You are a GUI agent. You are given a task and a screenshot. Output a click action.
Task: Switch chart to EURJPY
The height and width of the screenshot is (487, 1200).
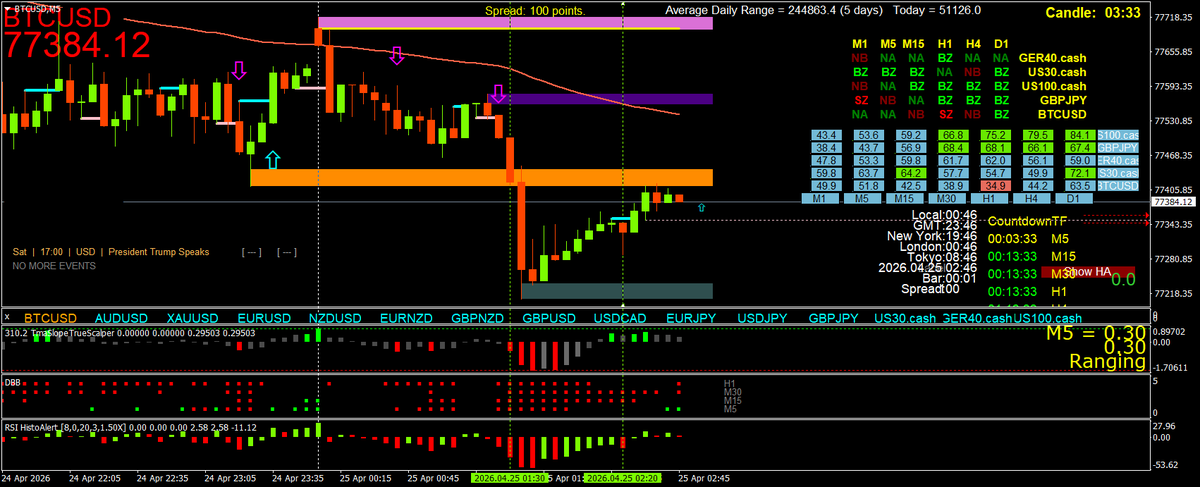693,317
